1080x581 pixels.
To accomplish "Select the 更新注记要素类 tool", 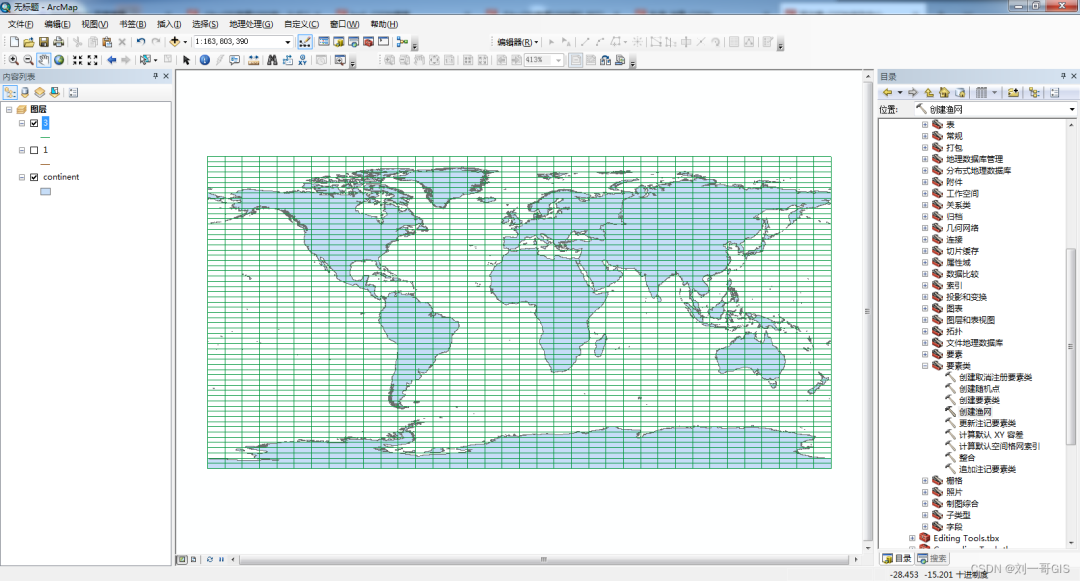I will pyautogui.click(x=987, y=423).
